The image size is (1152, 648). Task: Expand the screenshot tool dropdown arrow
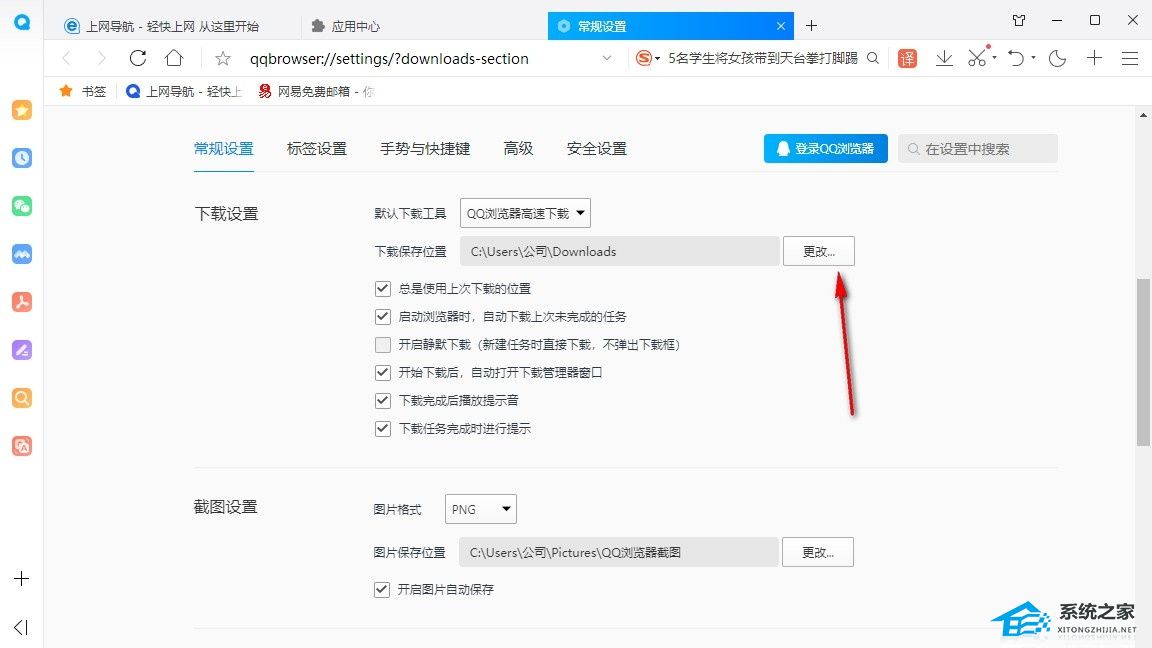tap(994, 57)
